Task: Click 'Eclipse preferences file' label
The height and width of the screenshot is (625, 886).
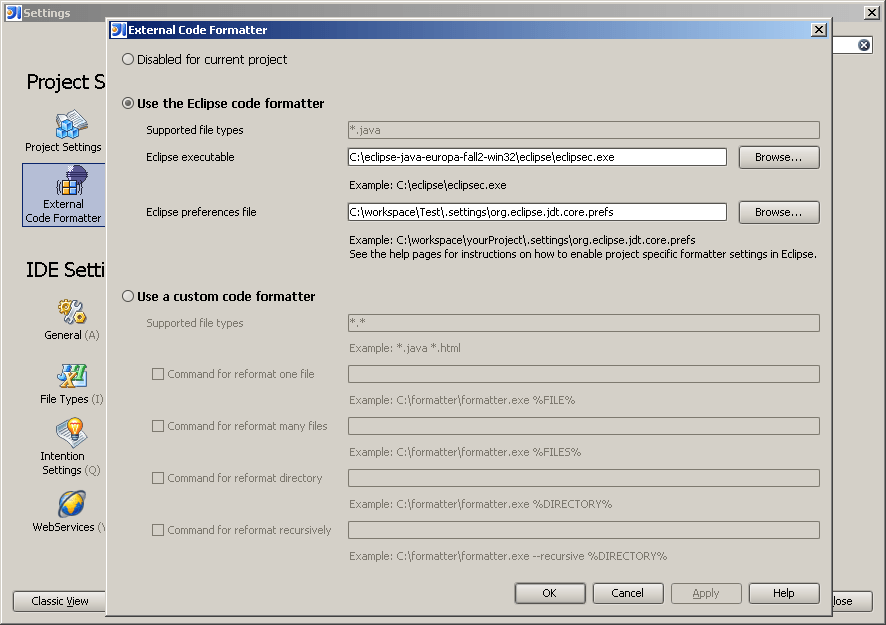Action: click(x=201, y=212)
